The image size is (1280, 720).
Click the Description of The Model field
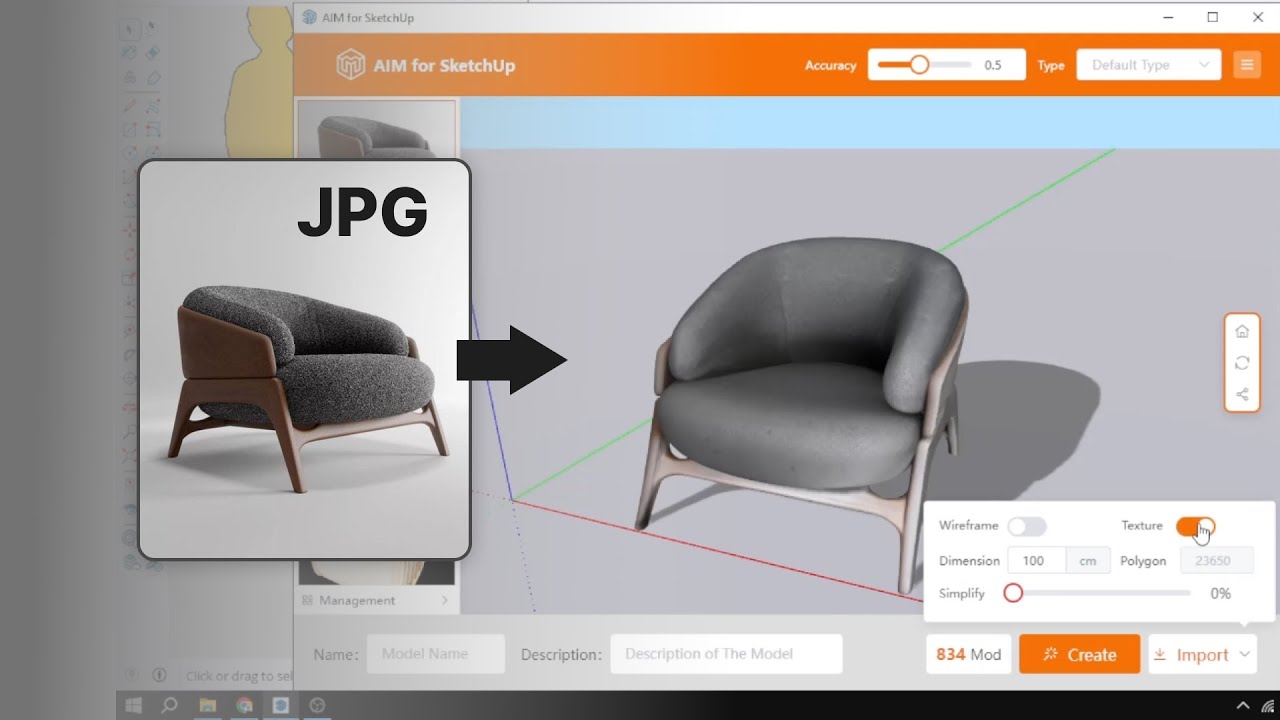click(x=727, y=654)
